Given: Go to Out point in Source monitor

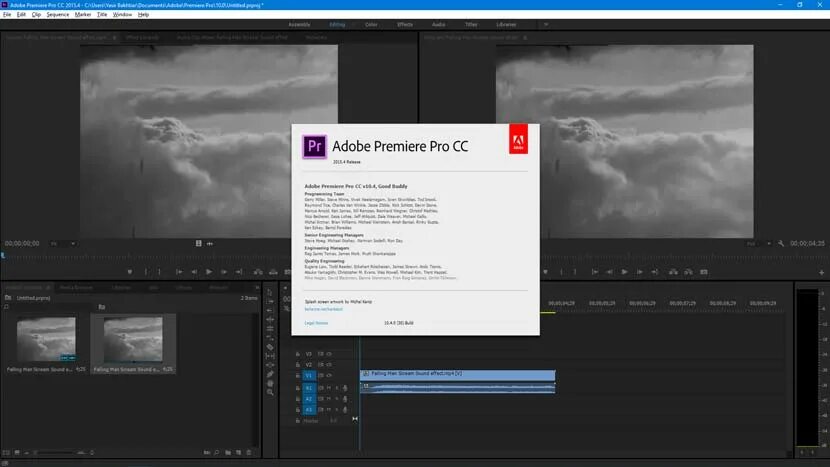Looking at the screenshot, I should coord(239,272).
